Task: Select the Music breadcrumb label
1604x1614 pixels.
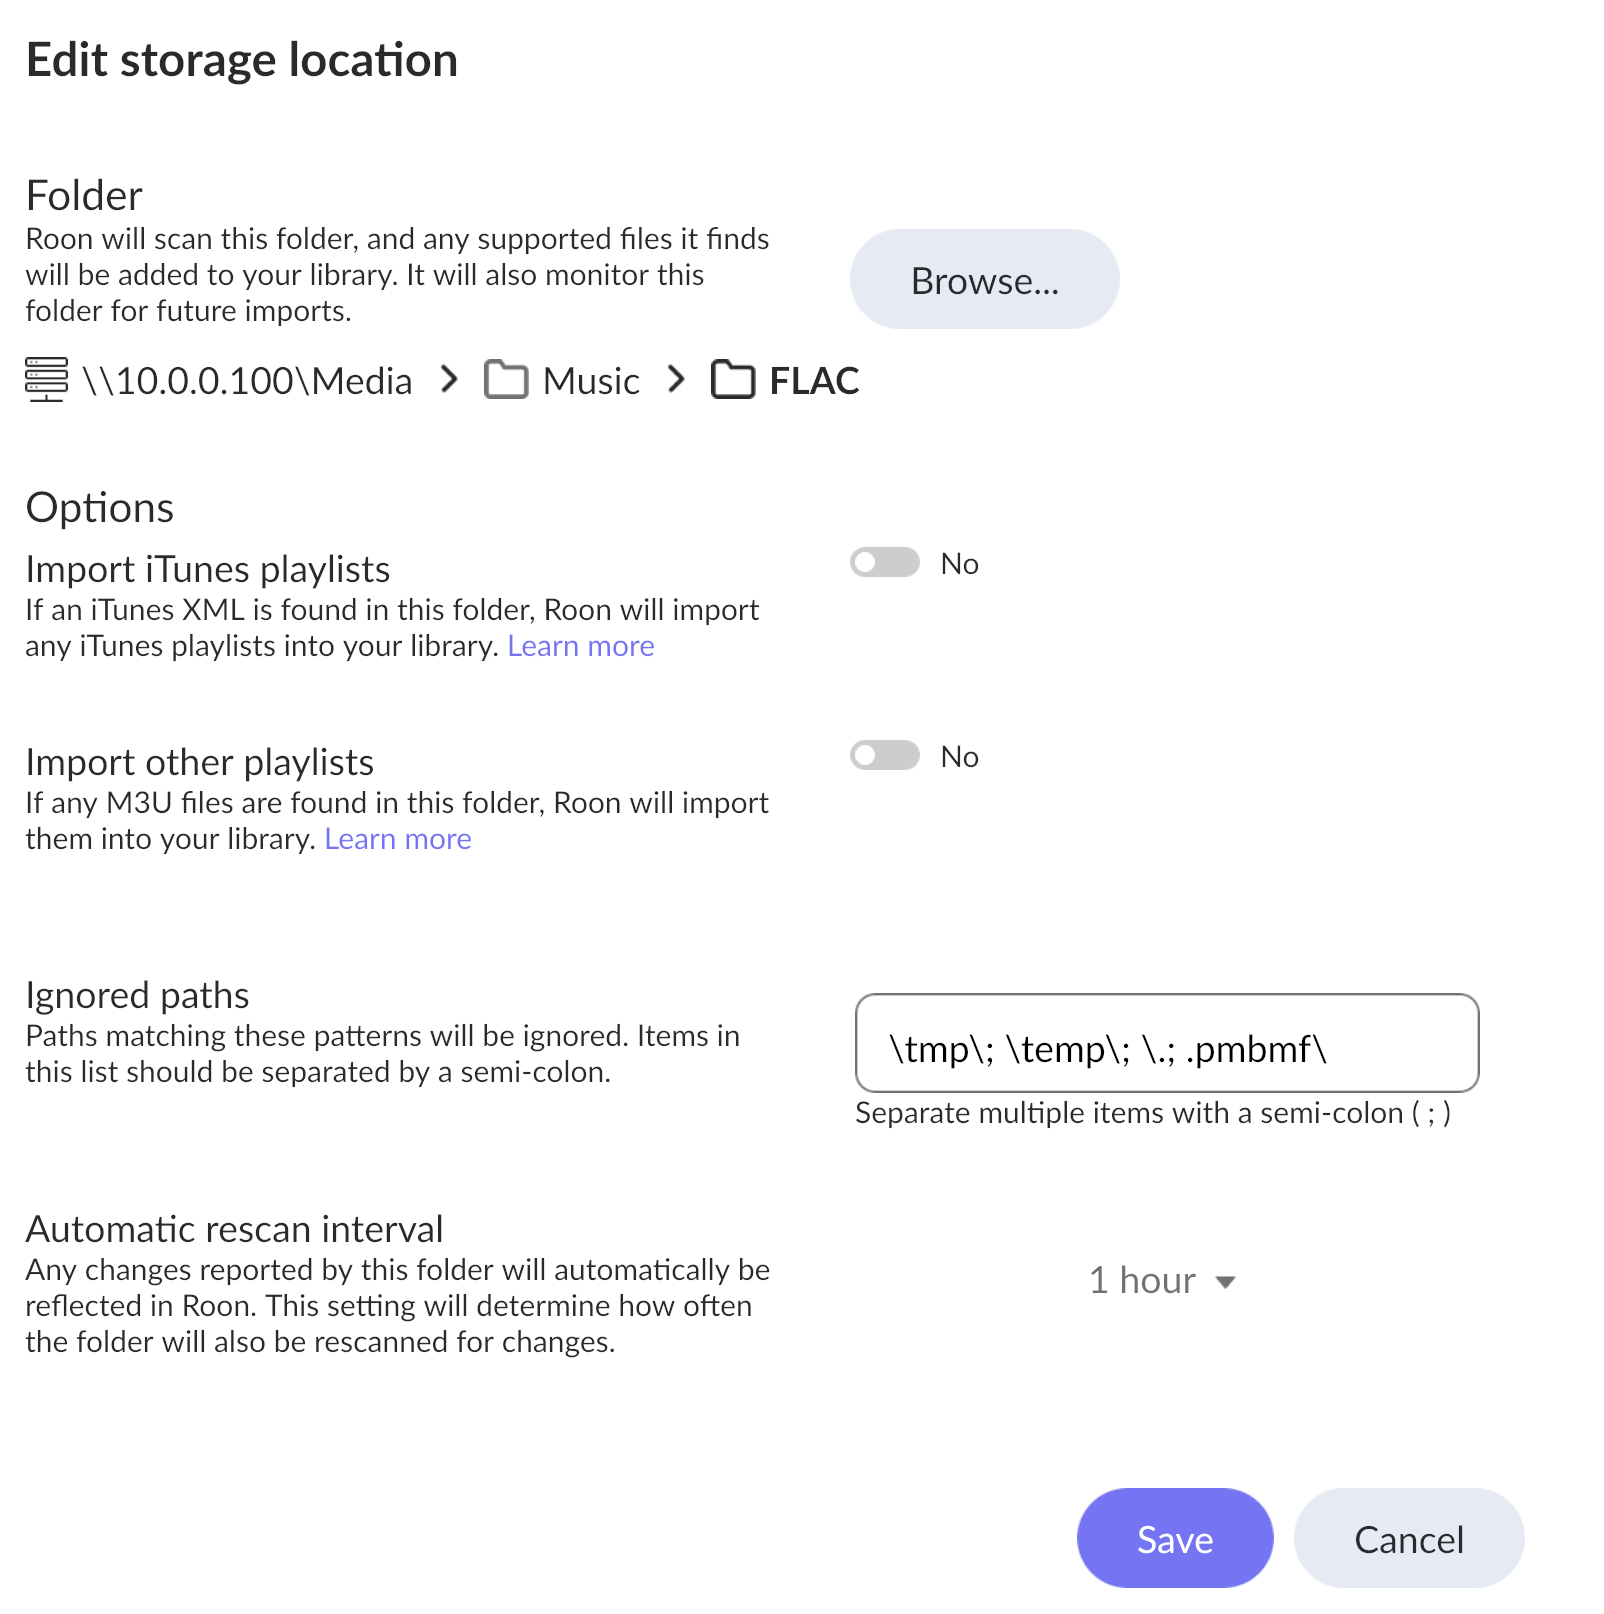Action: point(591,381)
